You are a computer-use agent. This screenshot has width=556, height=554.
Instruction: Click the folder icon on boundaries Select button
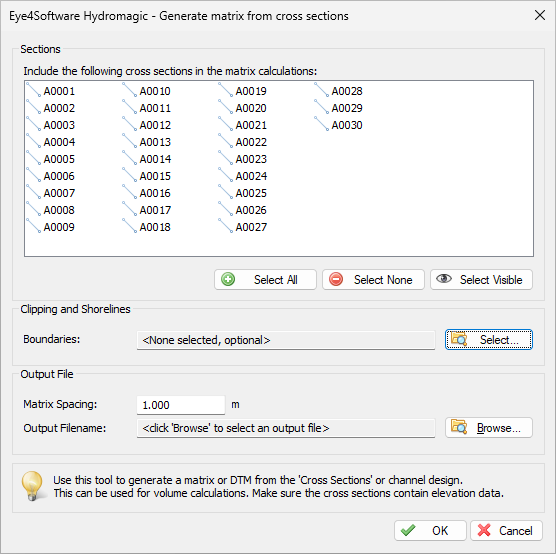point(459,339)
